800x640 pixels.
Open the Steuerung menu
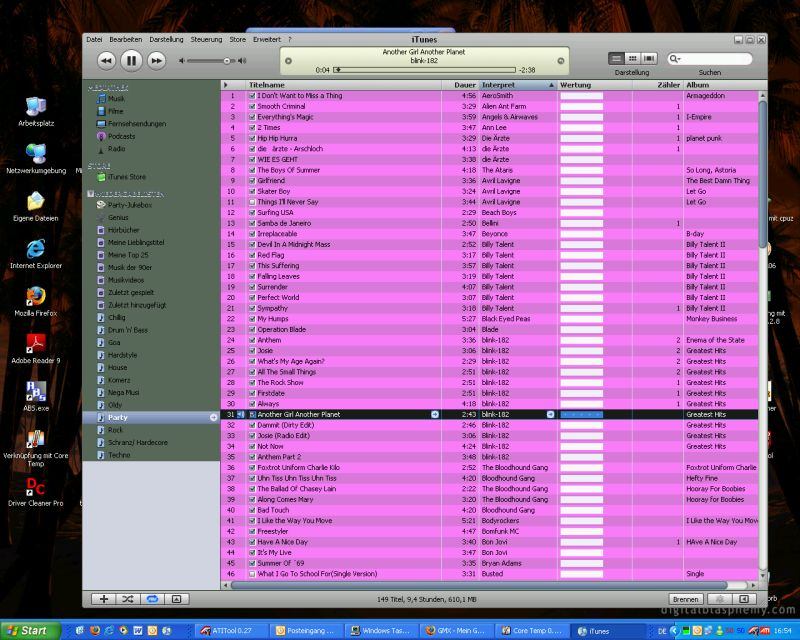[x=206, y=39]
